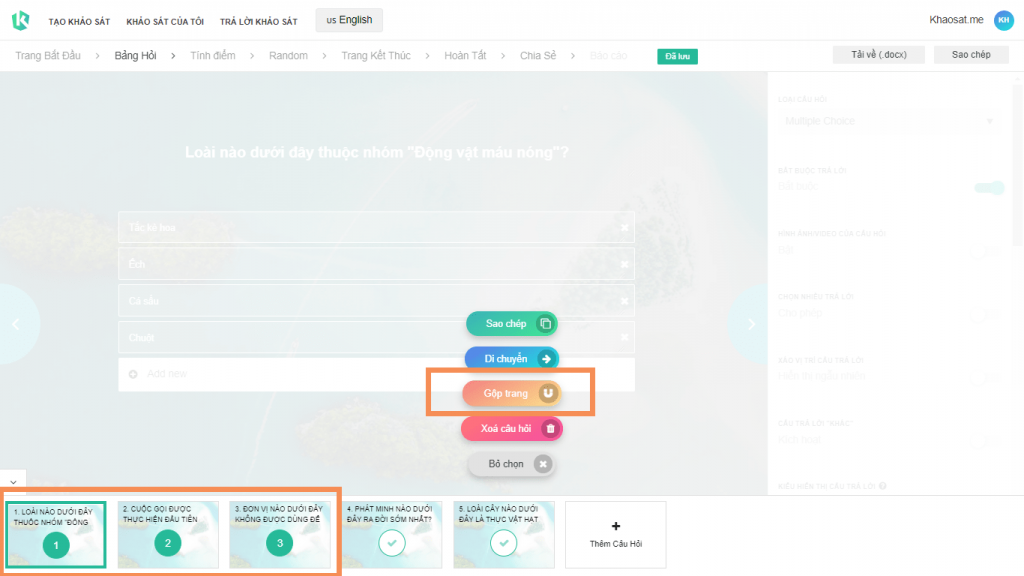Go to the Báo cáo step
The height and width of the screenshot is (576, 1024).
[x=608, y=56]
